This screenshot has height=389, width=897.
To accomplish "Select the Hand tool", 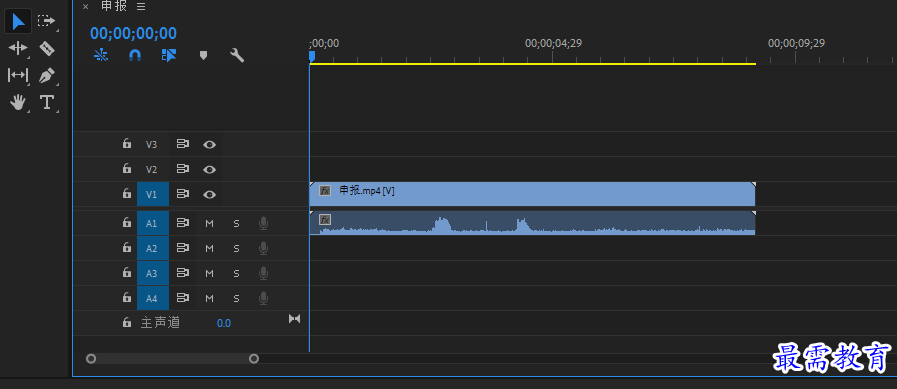I will pos(18,102).
